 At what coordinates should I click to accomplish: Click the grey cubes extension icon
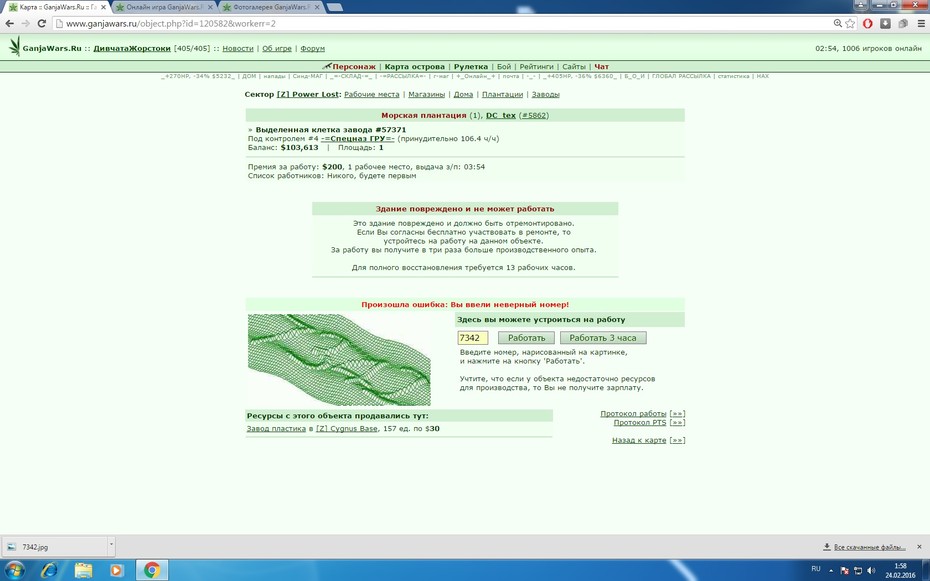903,24
